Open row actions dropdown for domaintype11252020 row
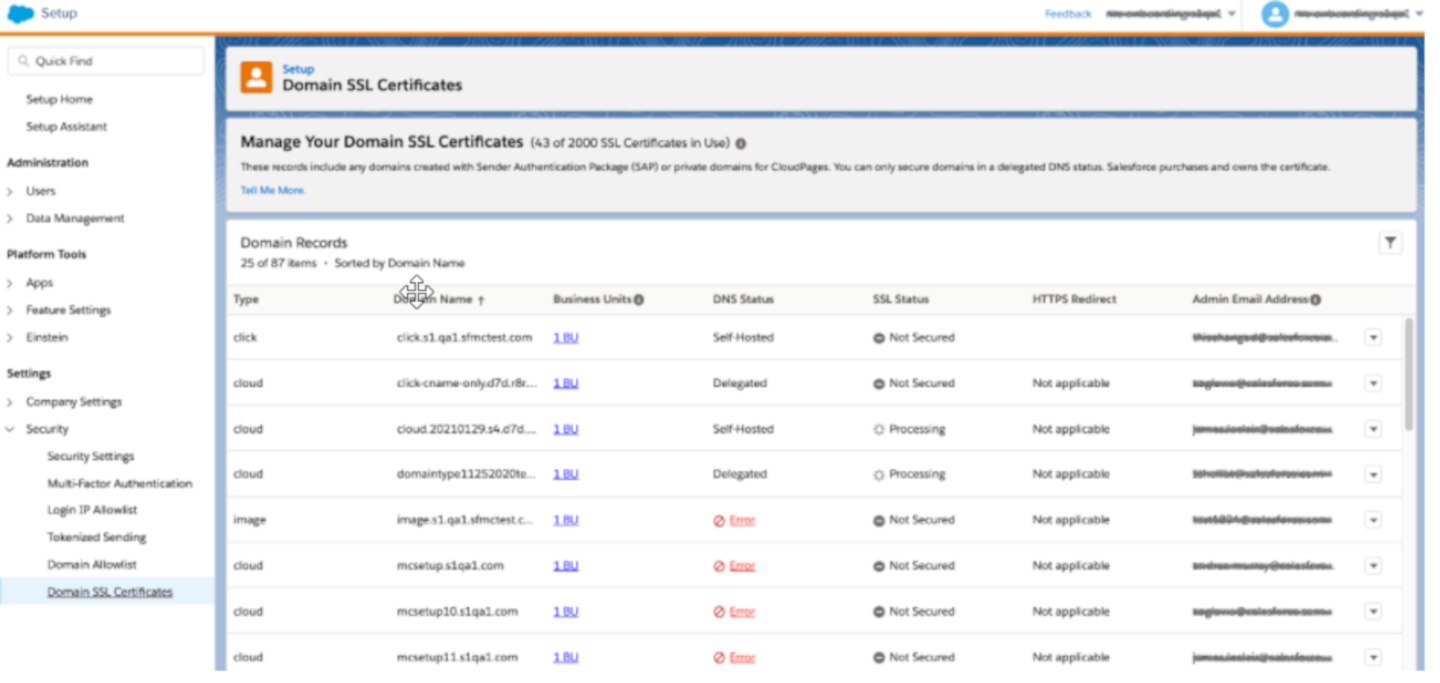Viewport: 1440px width, 683px height. click(x=1373, y=475)
